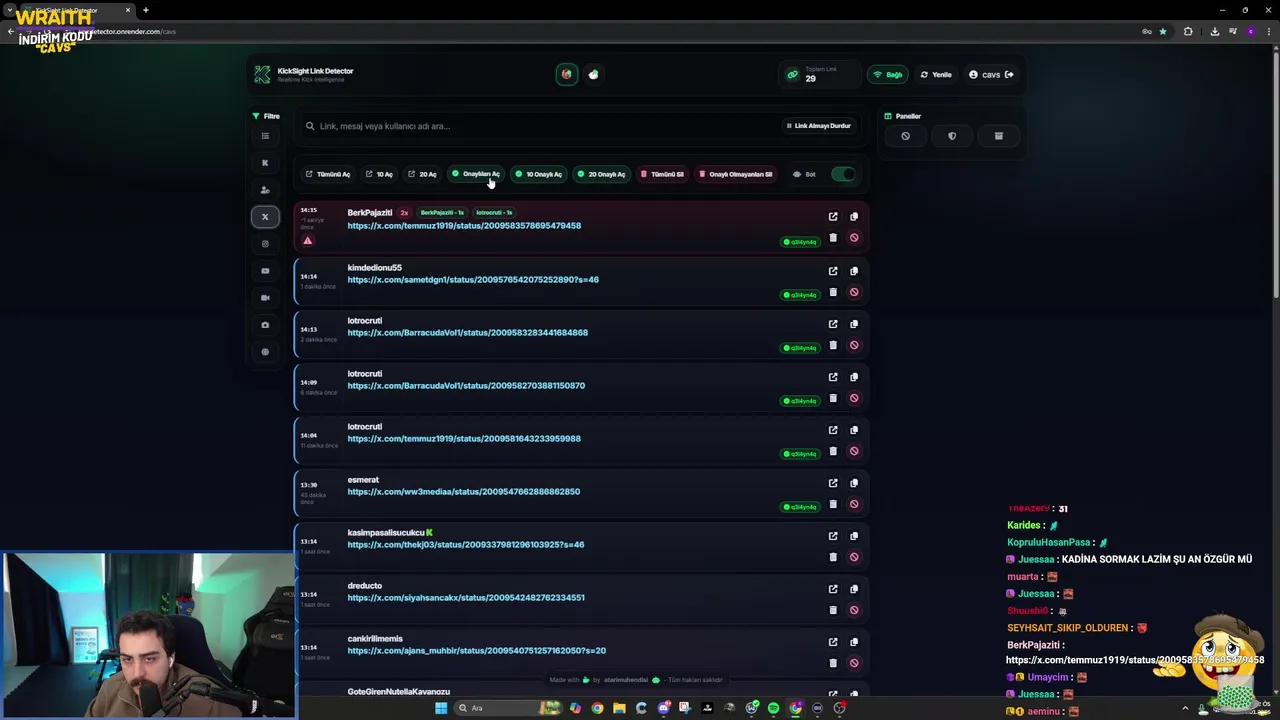The height and width of the screenshot is (720, 1280).
Task: Open kimdedionu55 link externally
Action: tap(833, 271)
